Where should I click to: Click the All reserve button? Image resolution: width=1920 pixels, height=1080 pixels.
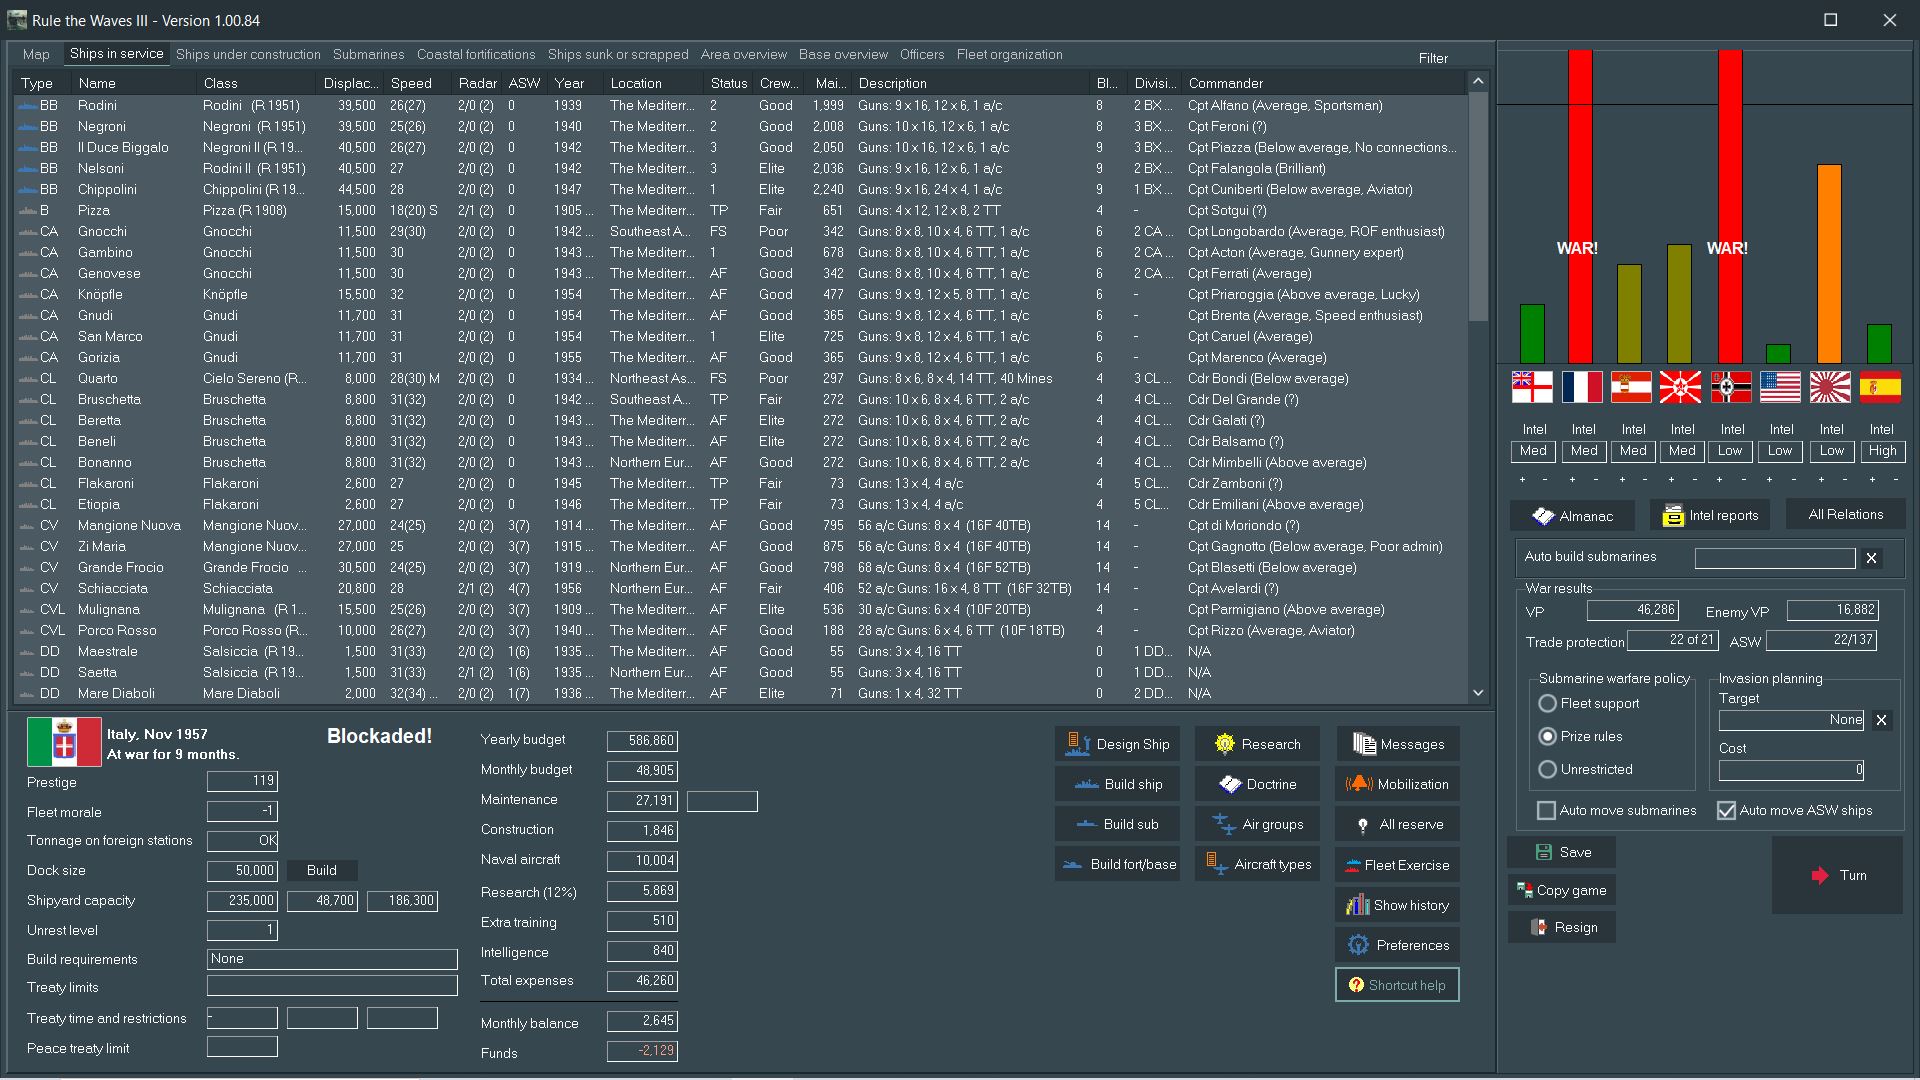coord(1397,824)
